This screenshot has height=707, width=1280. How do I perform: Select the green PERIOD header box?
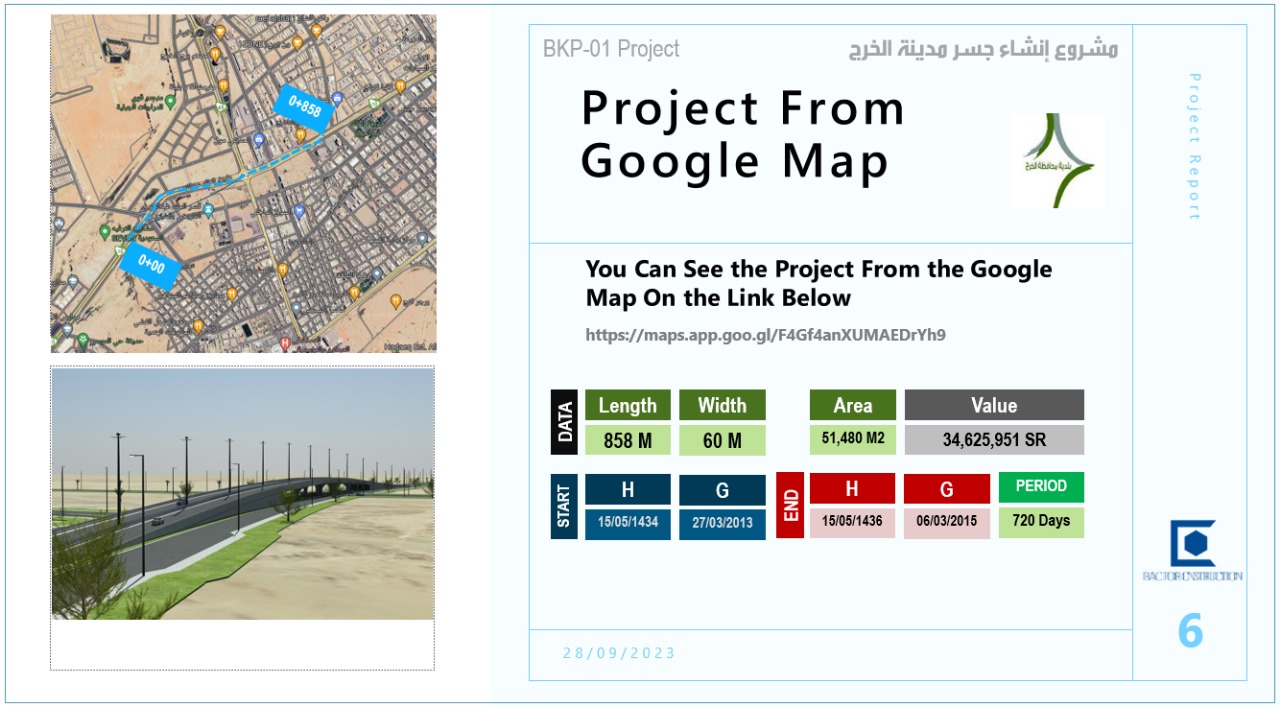tap(1041, 487)
